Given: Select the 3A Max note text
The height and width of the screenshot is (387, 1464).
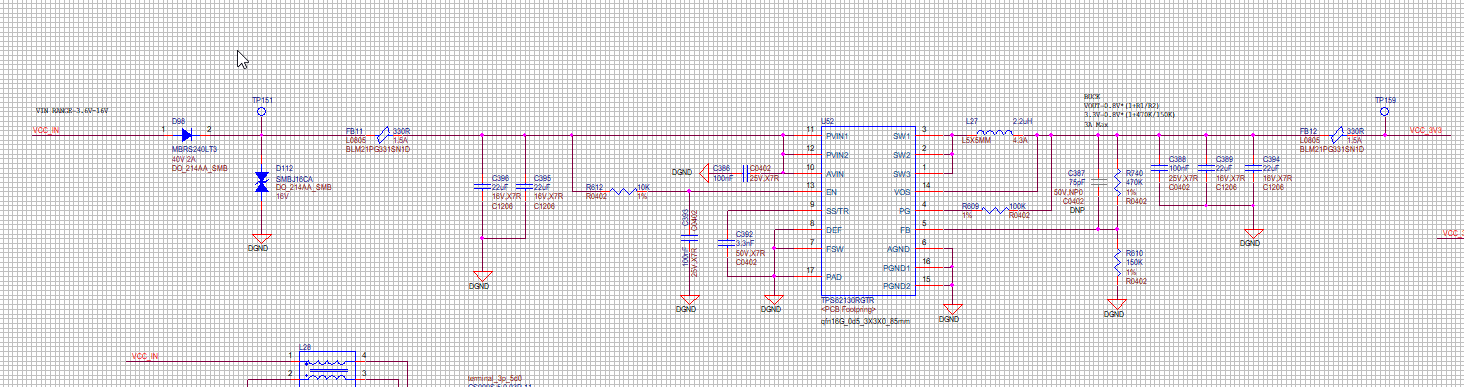Looking at the screenshot, I should (x=1095, y=124).
